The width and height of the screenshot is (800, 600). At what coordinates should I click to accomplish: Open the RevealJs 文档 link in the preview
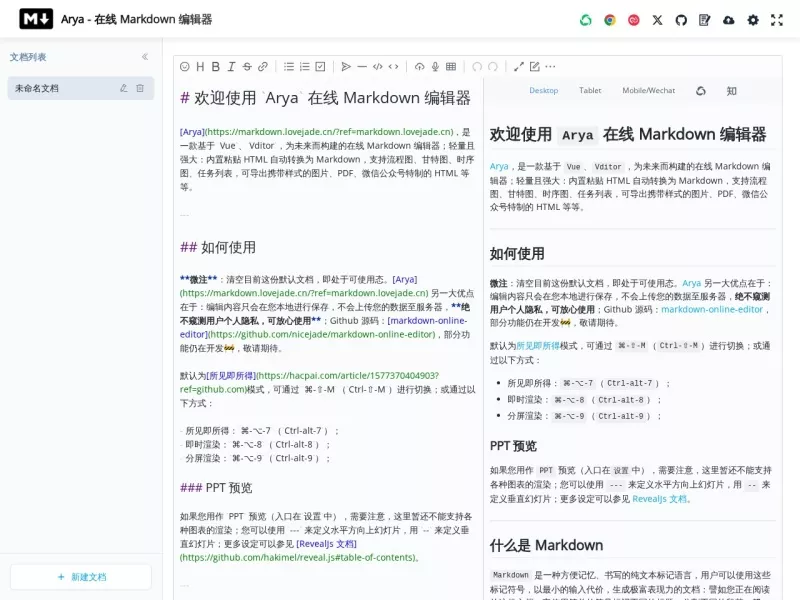point(660,499)
